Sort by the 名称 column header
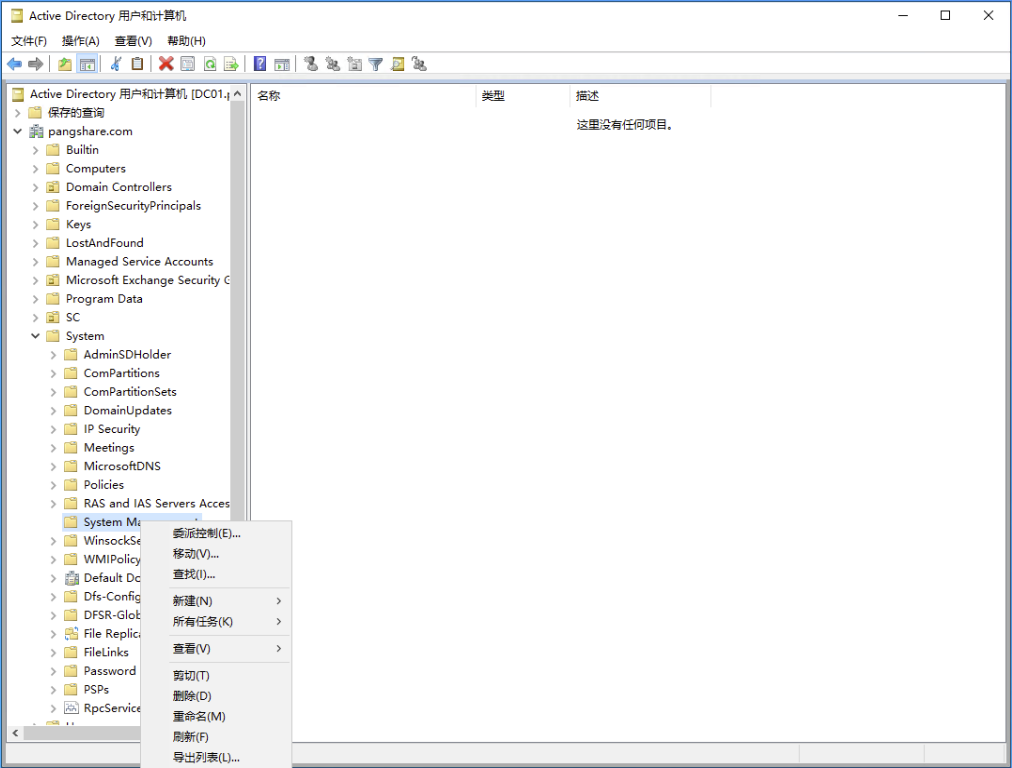 [363, 96]
